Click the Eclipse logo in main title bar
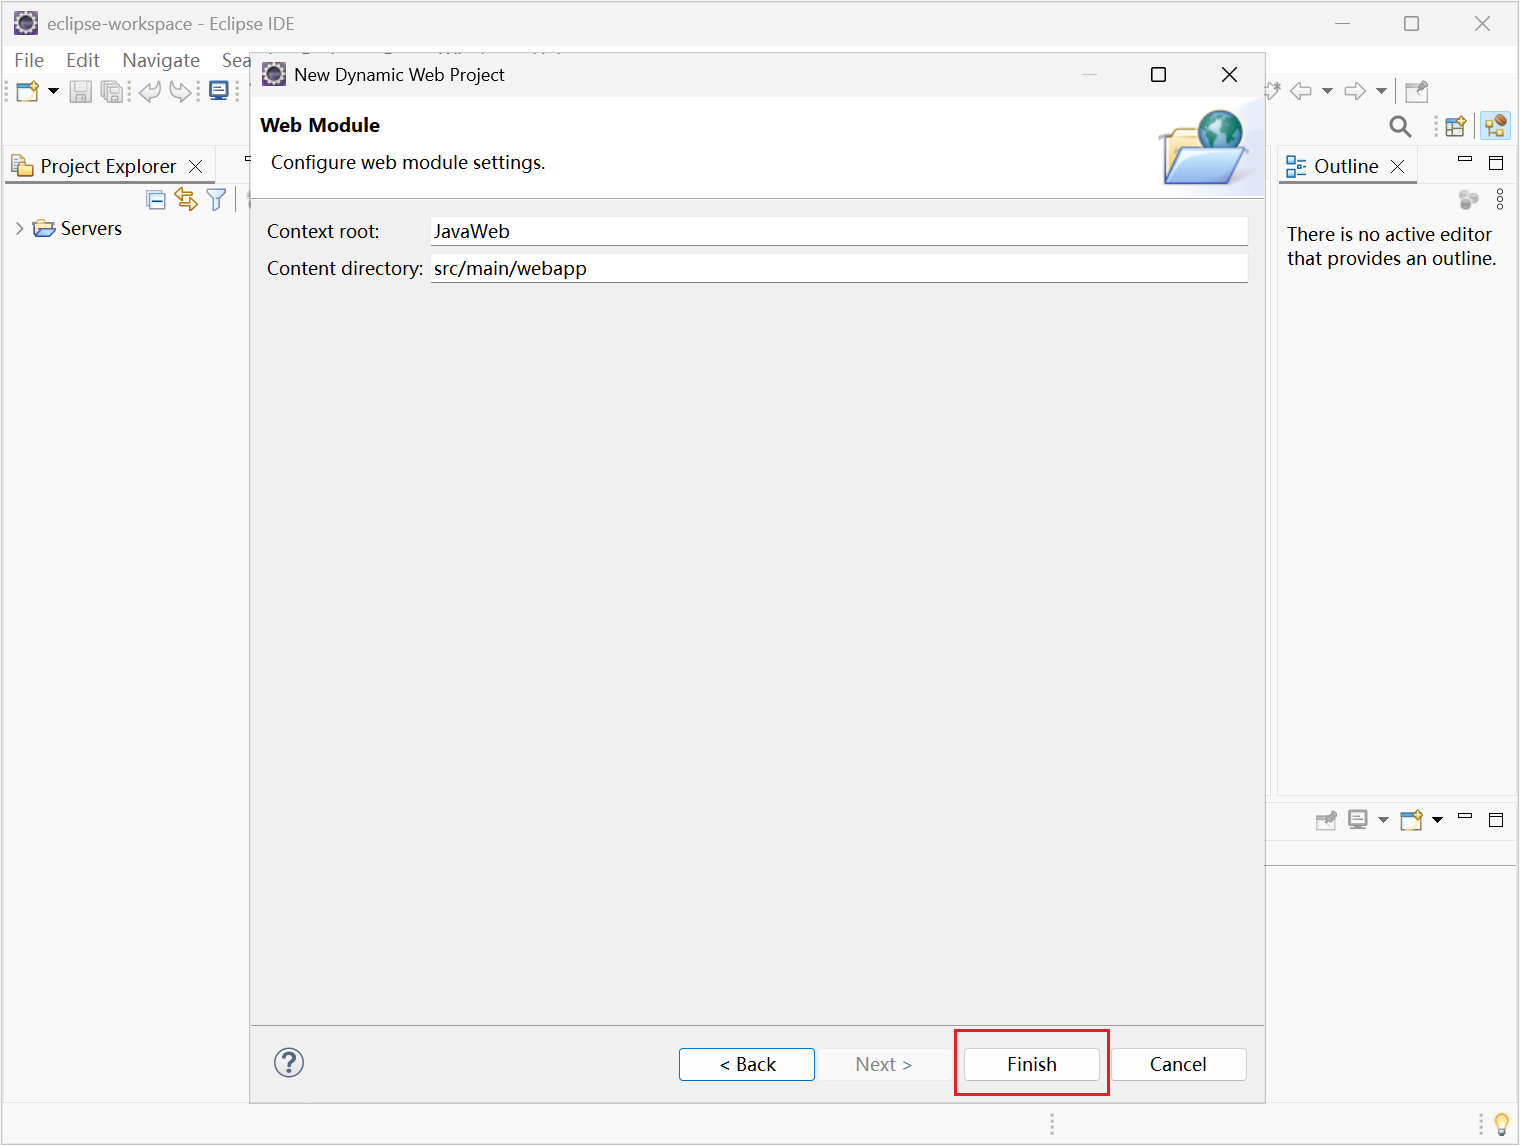The height and width of the screenshot is (1146, 1520). [26, 23]
